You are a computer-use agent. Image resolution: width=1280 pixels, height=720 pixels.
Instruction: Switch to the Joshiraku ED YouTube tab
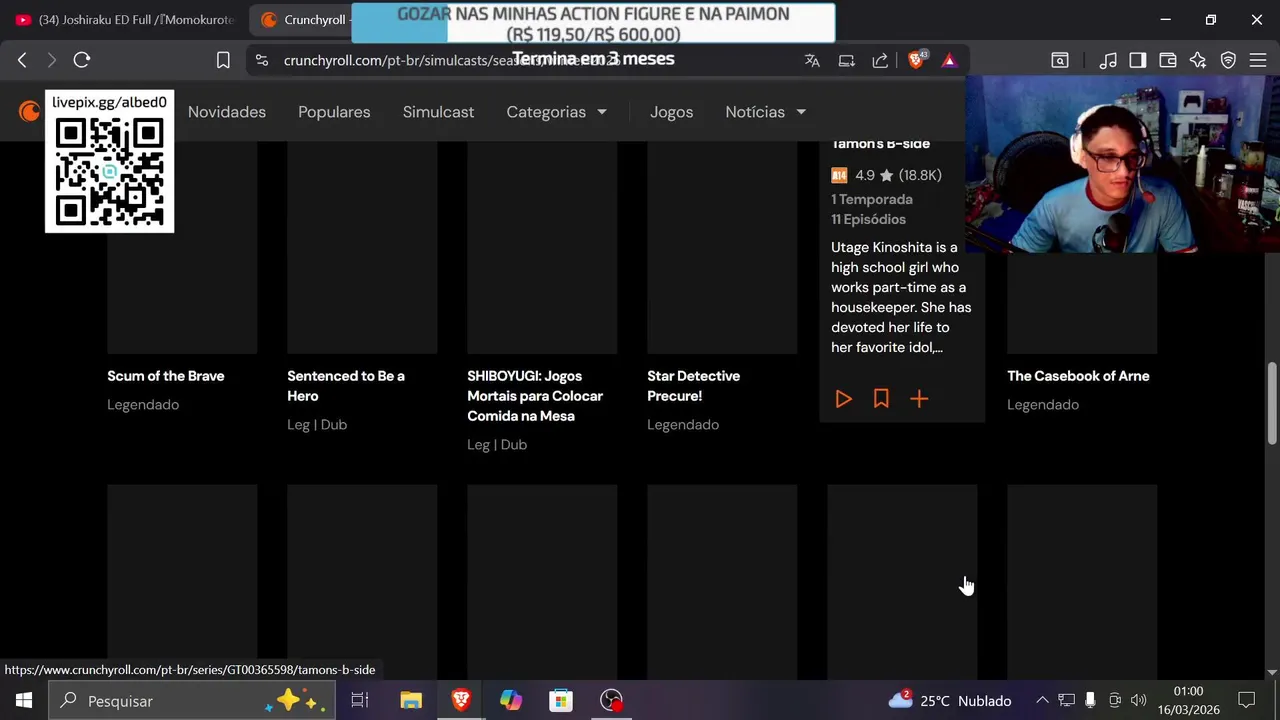pyautogui.click(x=125, y=20)
